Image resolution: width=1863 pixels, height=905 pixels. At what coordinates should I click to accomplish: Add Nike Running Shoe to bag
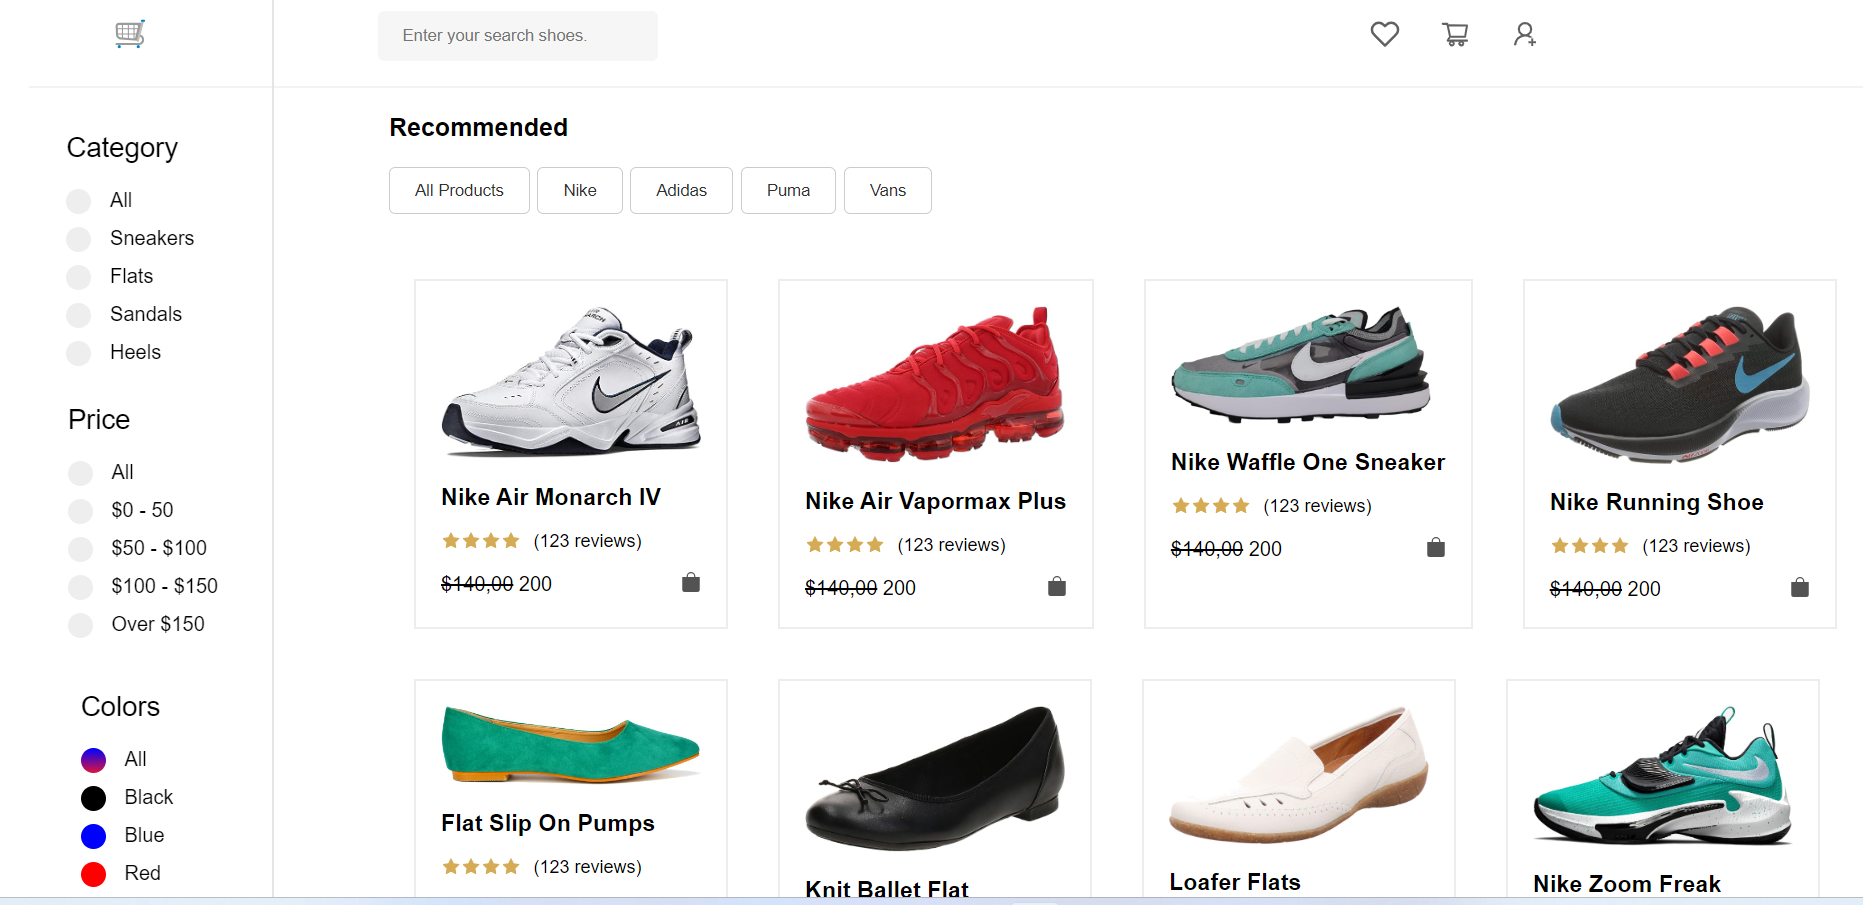click(x=1800, y=588)
